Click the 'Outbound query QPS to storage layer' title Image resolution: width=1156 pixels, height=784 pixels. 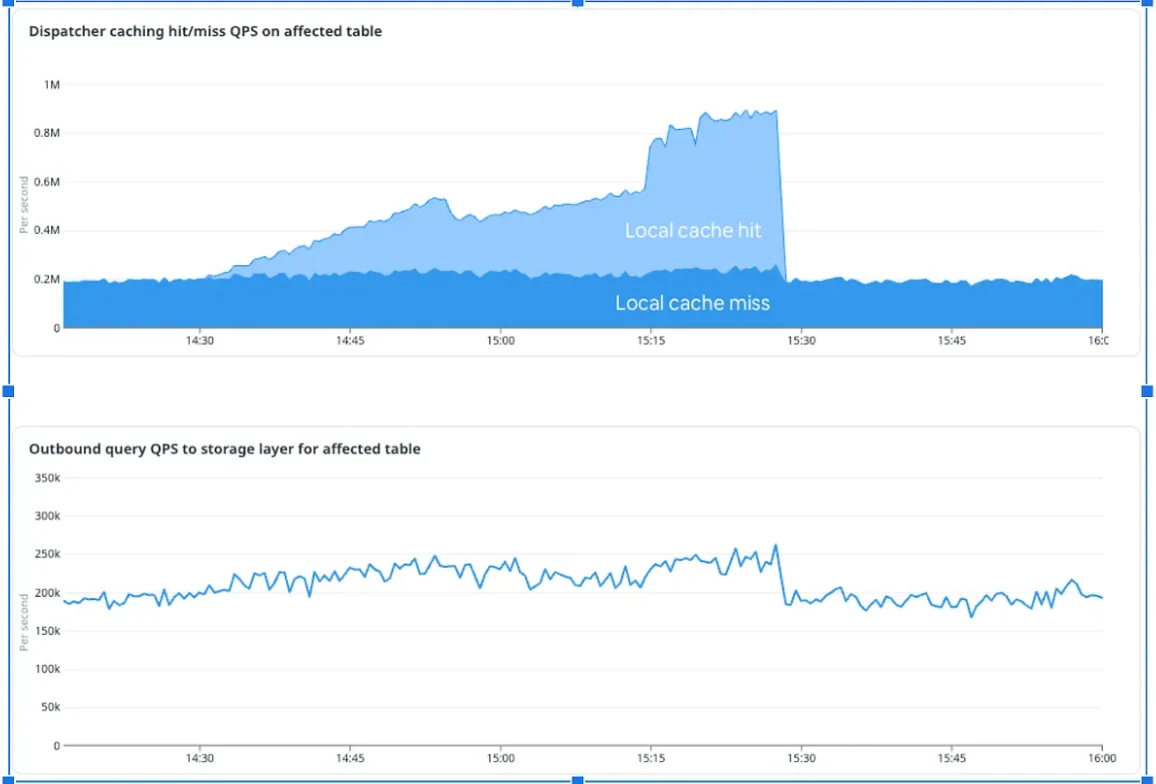[x=224, y=448]
